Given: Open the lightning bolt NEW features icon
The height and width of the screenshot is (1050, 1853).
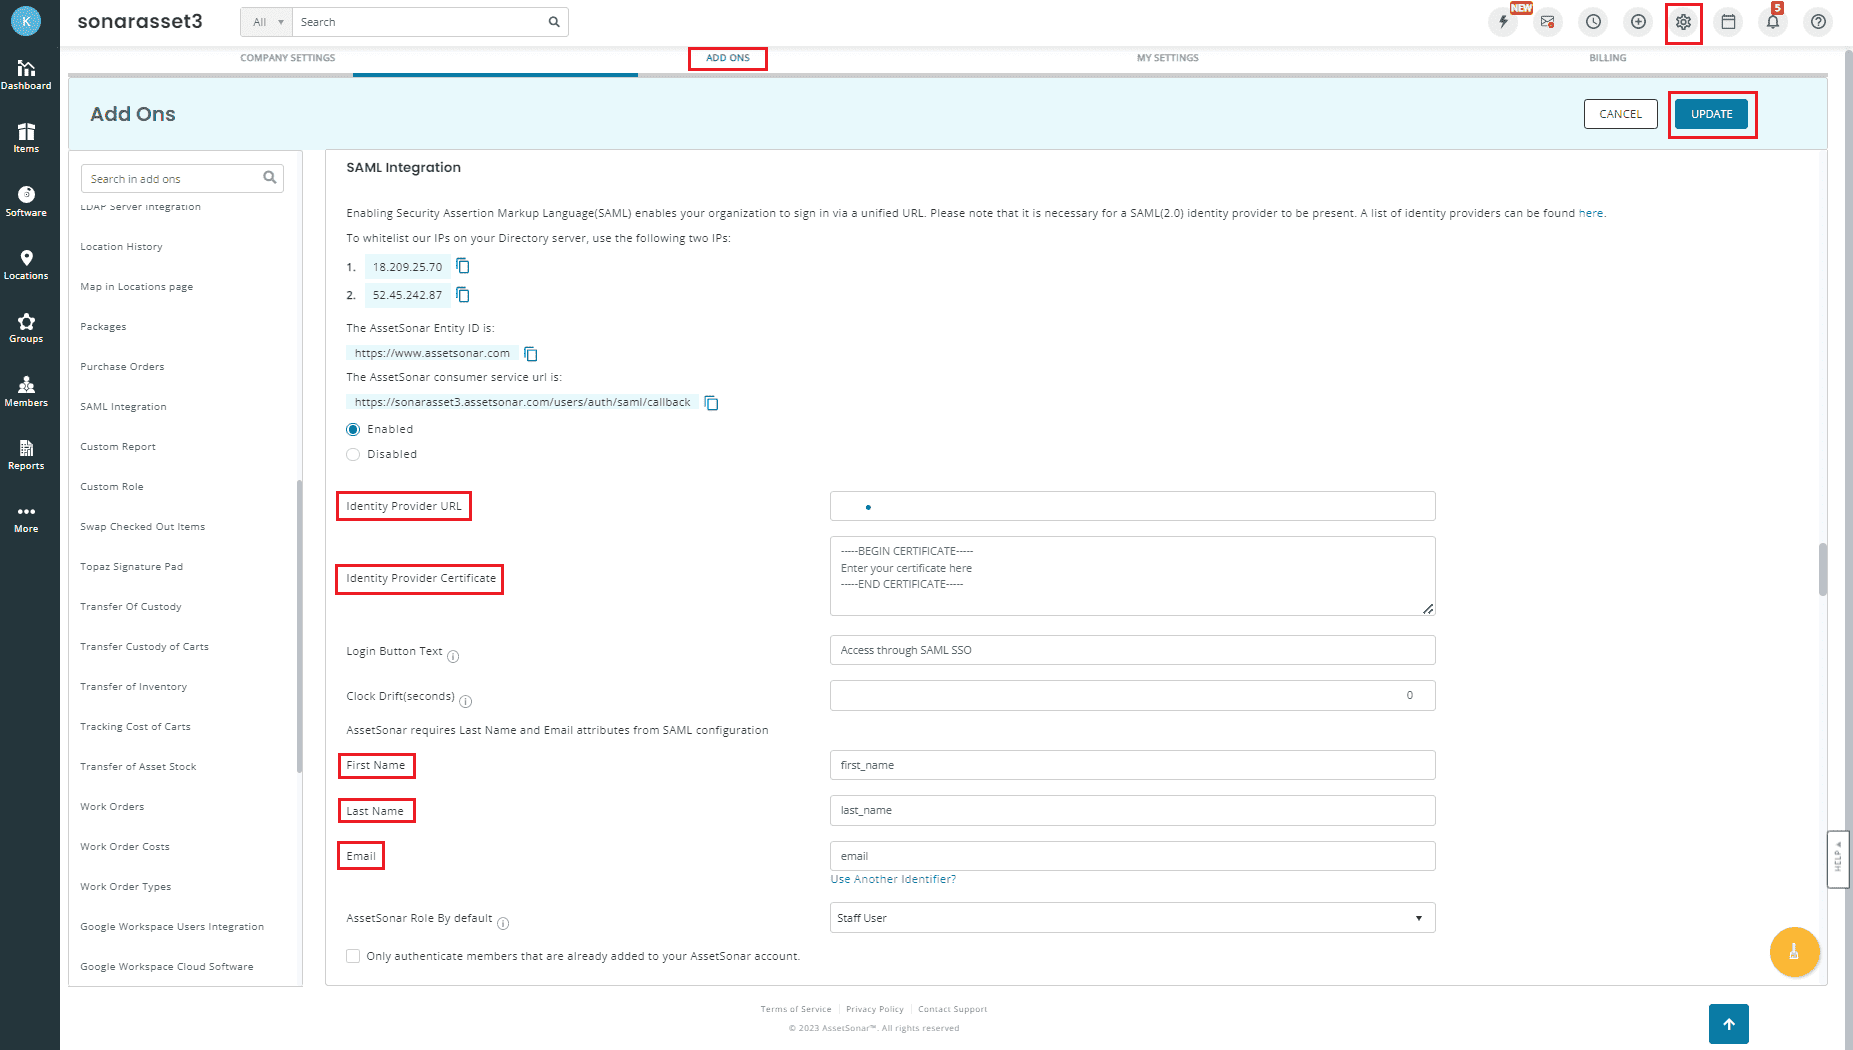Looking at the screenshot, I should (1503, 21).
